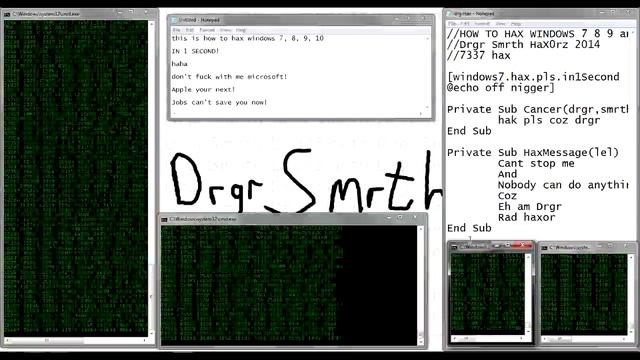Maximize the active small Command Prompt window
Viewport: 640px width, 360px height.
pos(507,245)
